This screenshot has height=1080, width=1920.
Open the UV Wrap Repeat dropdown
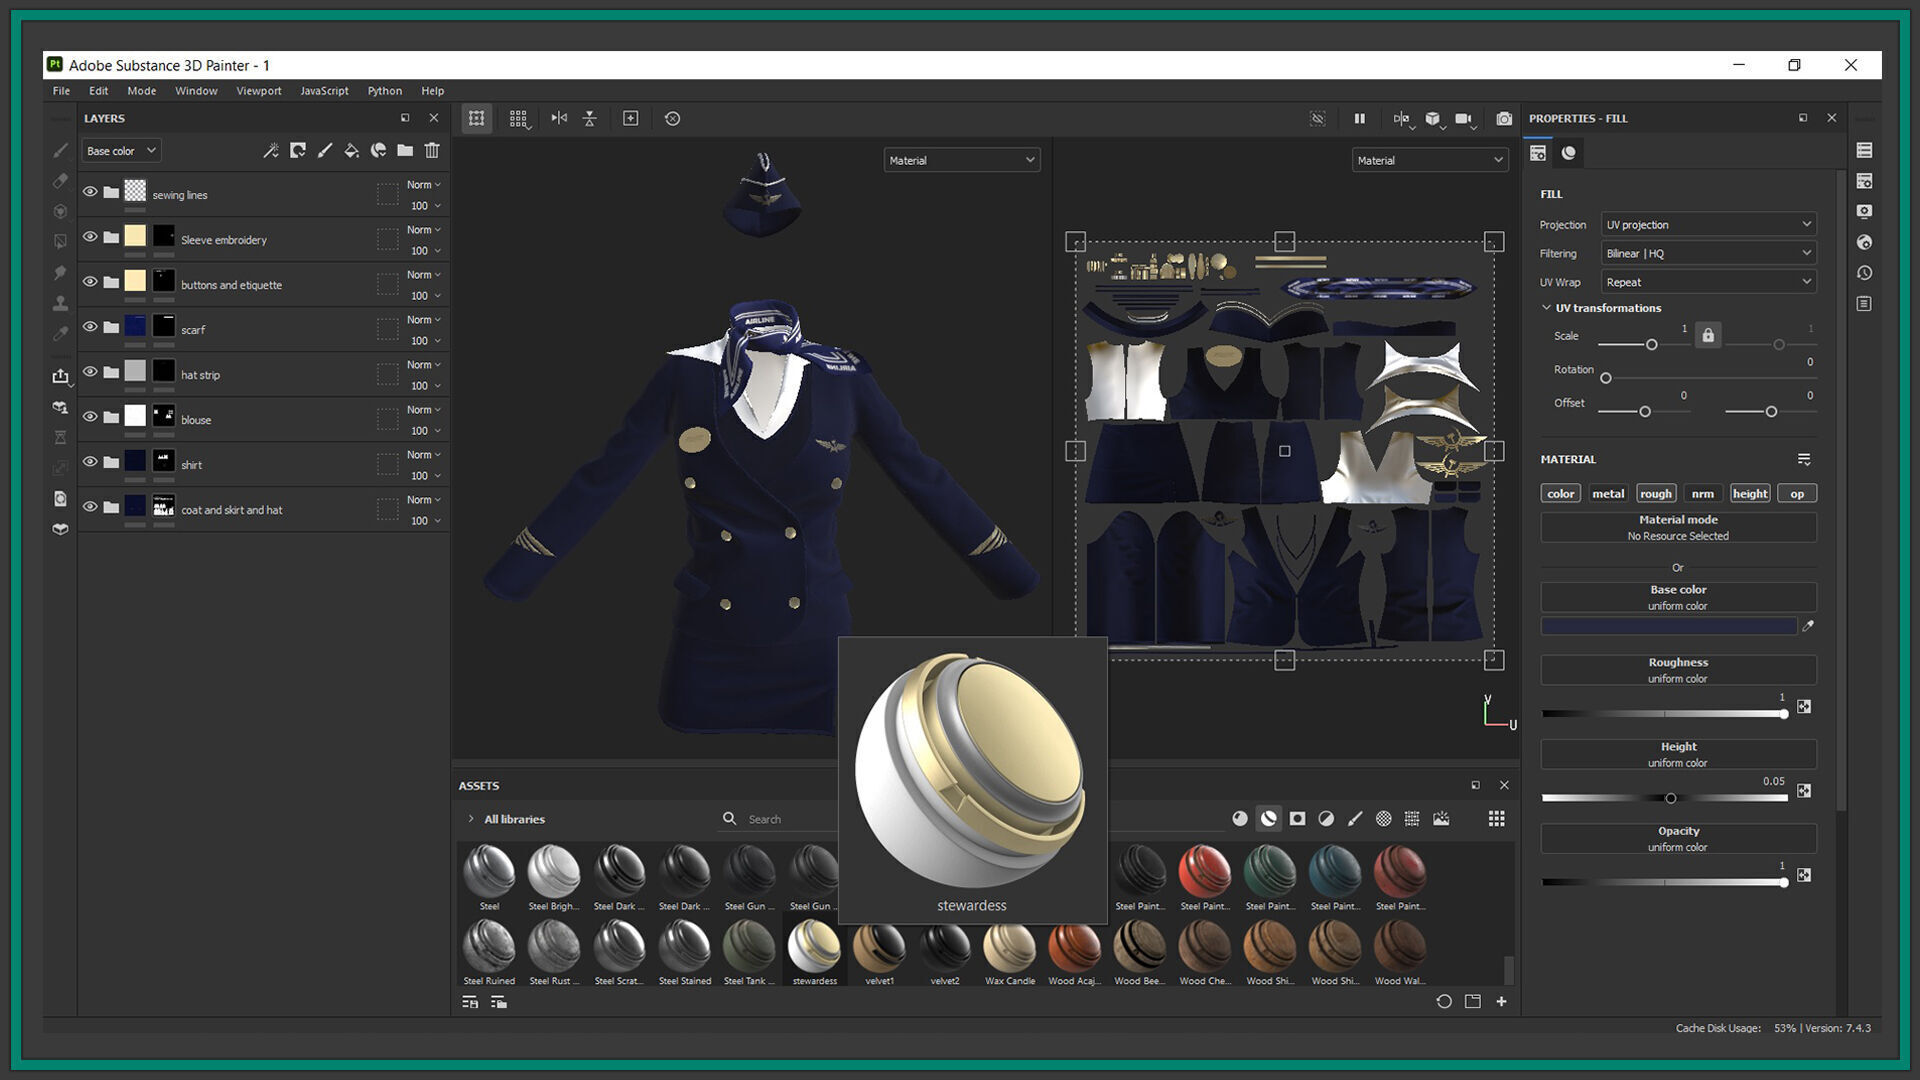tap(1708, 282)
